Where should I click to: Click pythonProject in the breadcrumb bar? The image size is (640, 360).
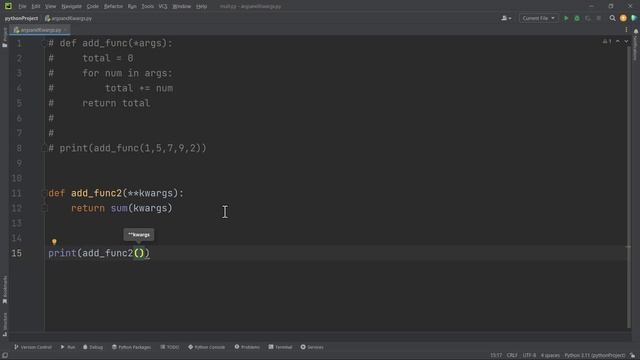tap(21, 18)
